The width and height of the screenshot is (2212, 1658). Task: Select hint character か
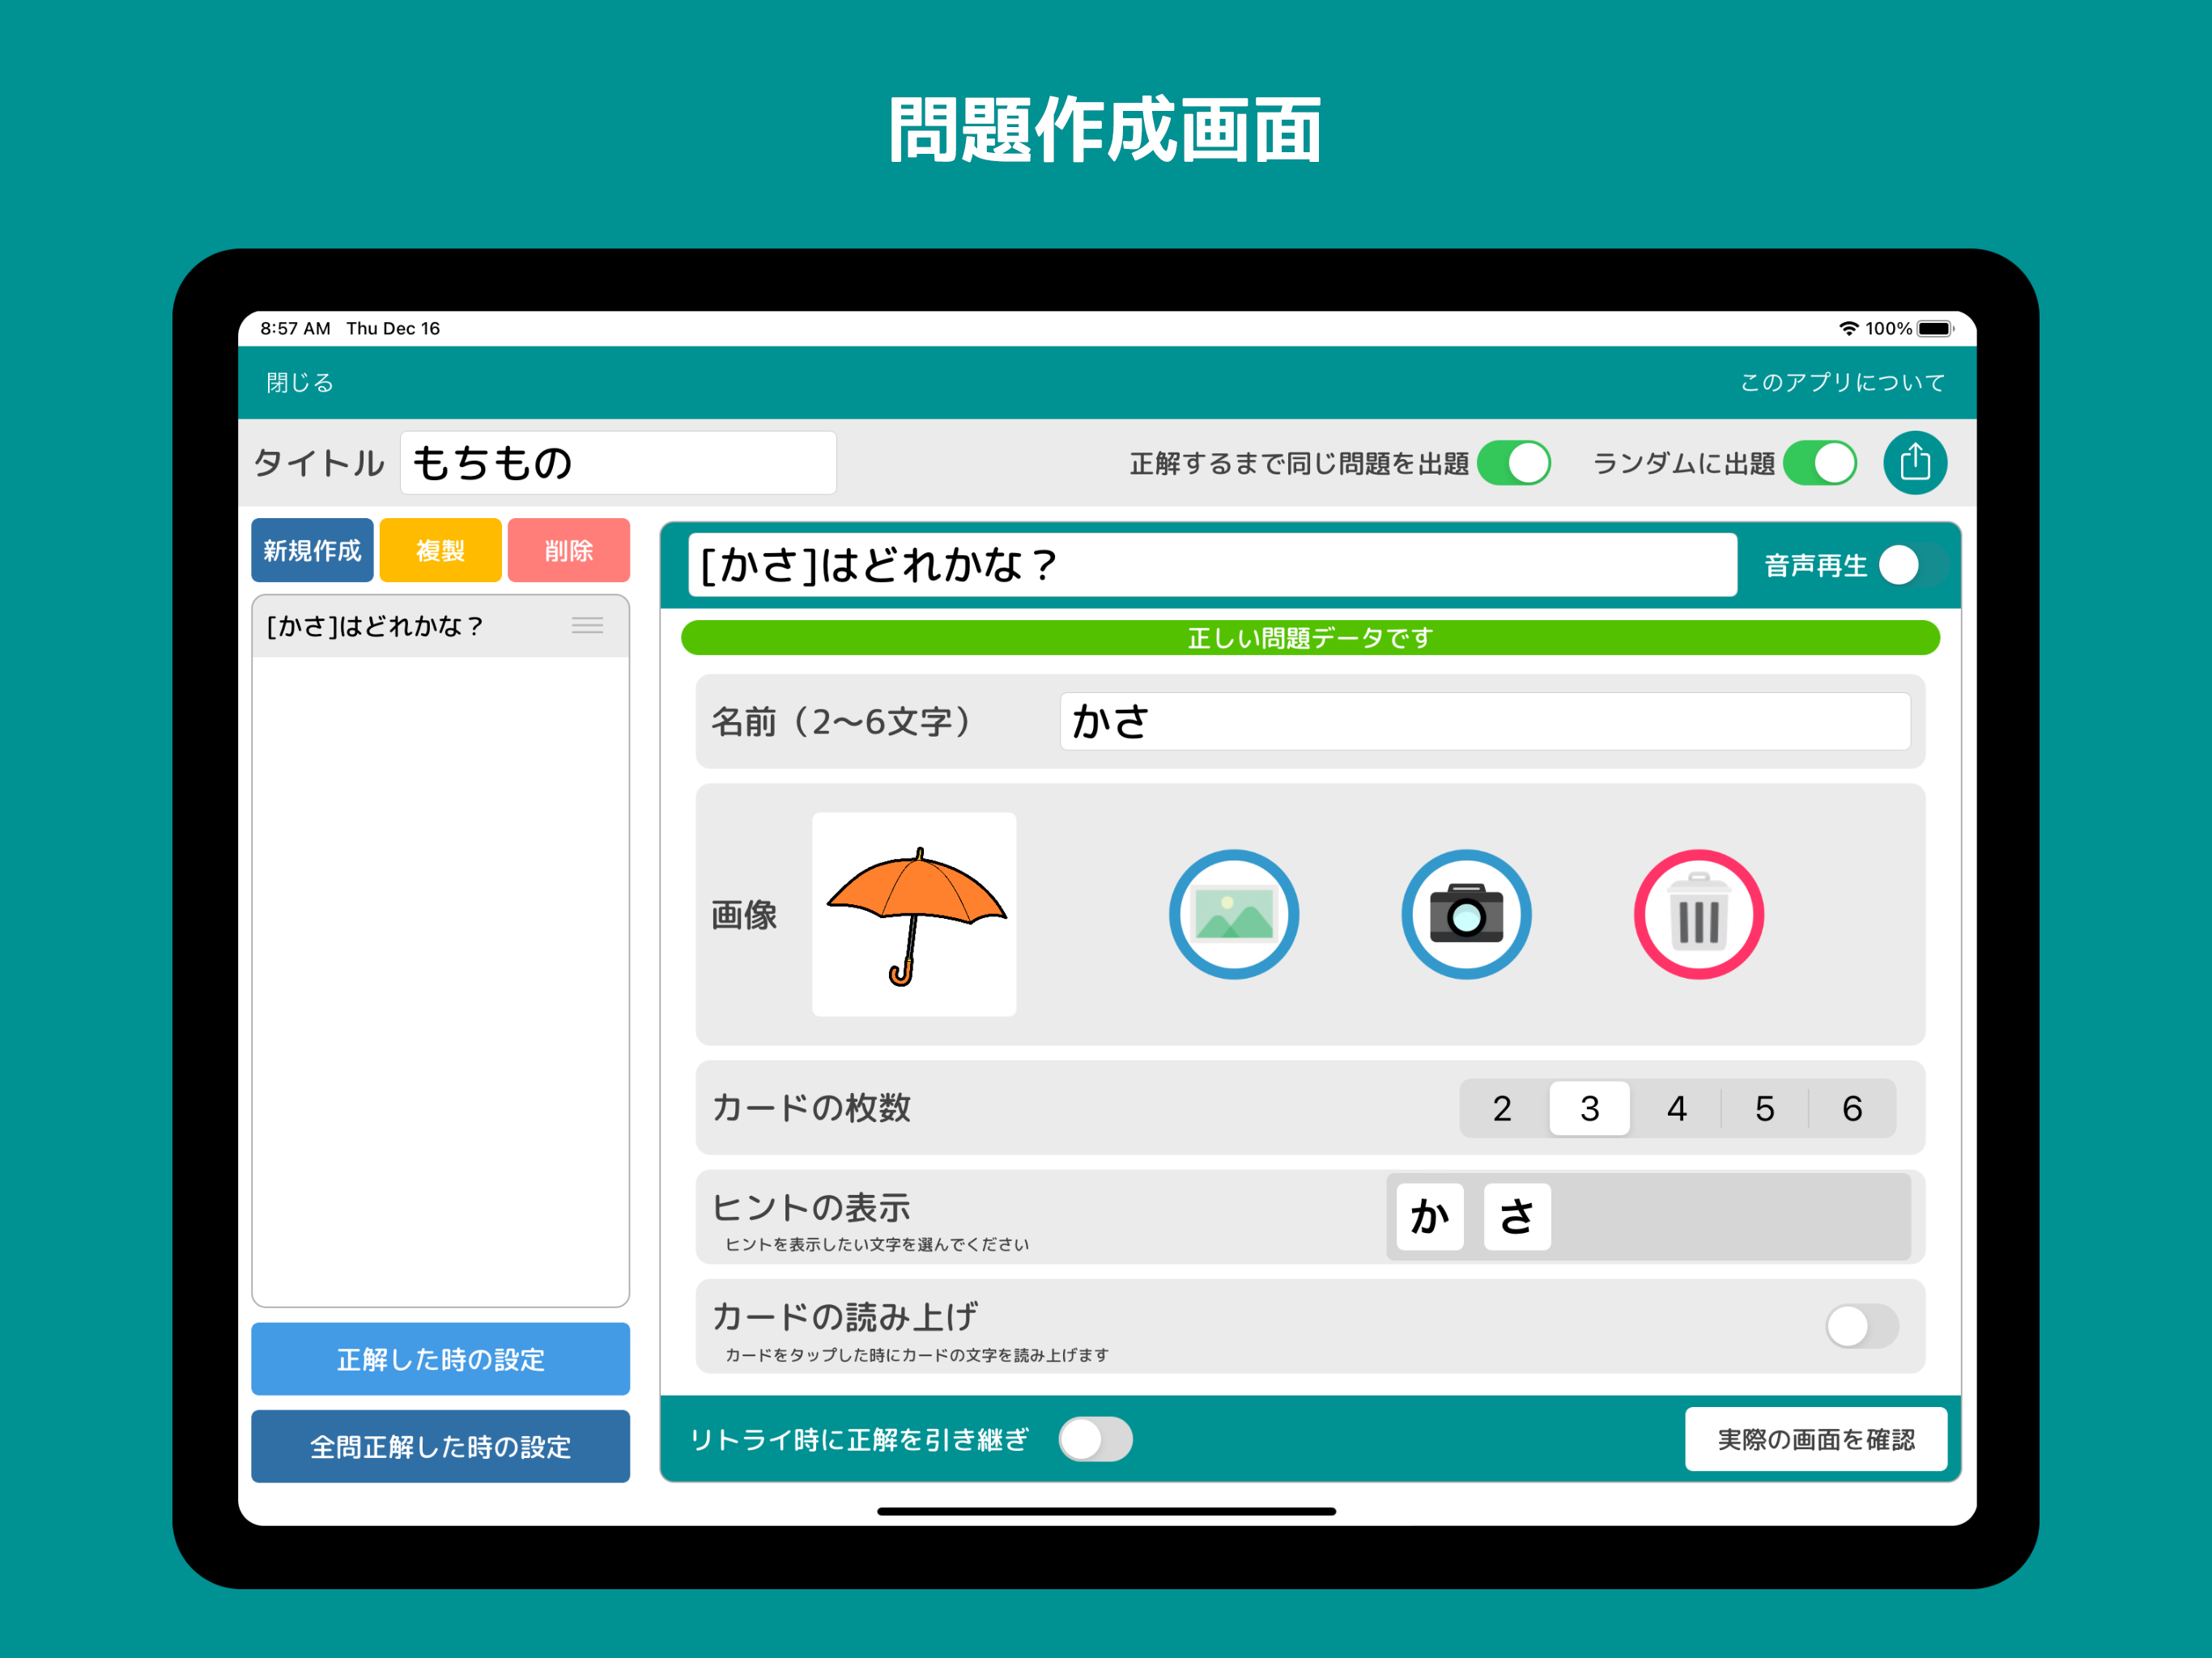[1429, 1216]
